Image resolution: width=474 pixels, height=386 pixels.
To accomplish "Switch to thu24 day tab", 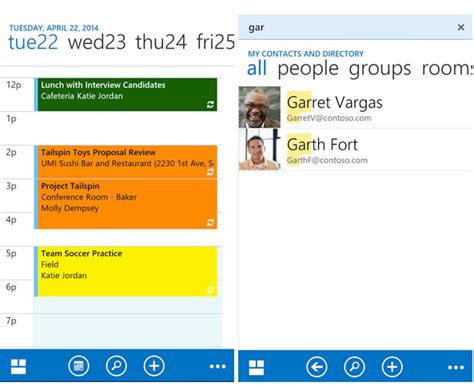I will pyautogui.click(x=161, y=42).
